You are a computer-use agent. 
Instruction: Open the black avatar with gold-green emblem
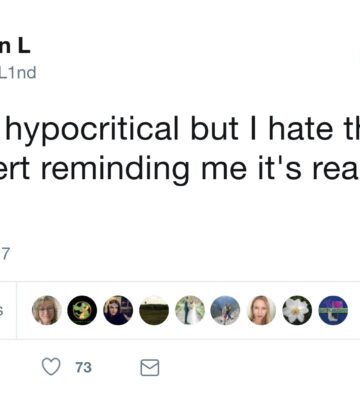[x=82, y=310]
